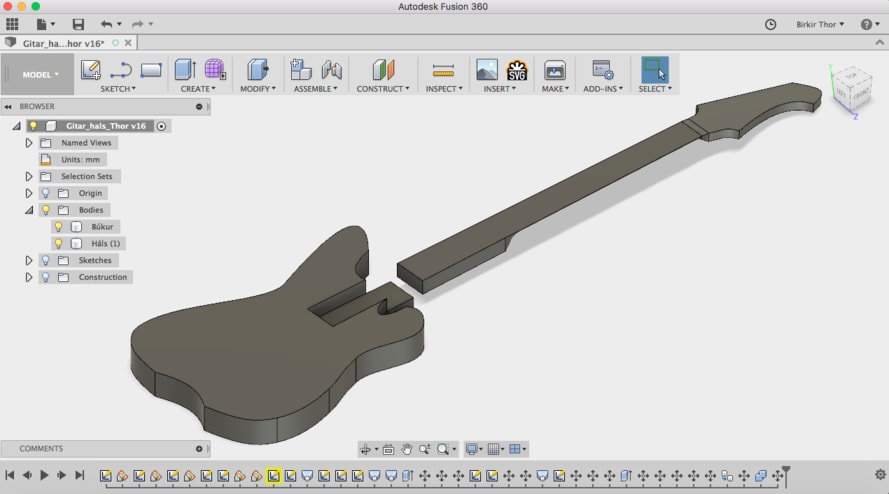This screenshot has height=494, width=889.
Task: Click the Redo arrow icon
Action: coord(137,24)
